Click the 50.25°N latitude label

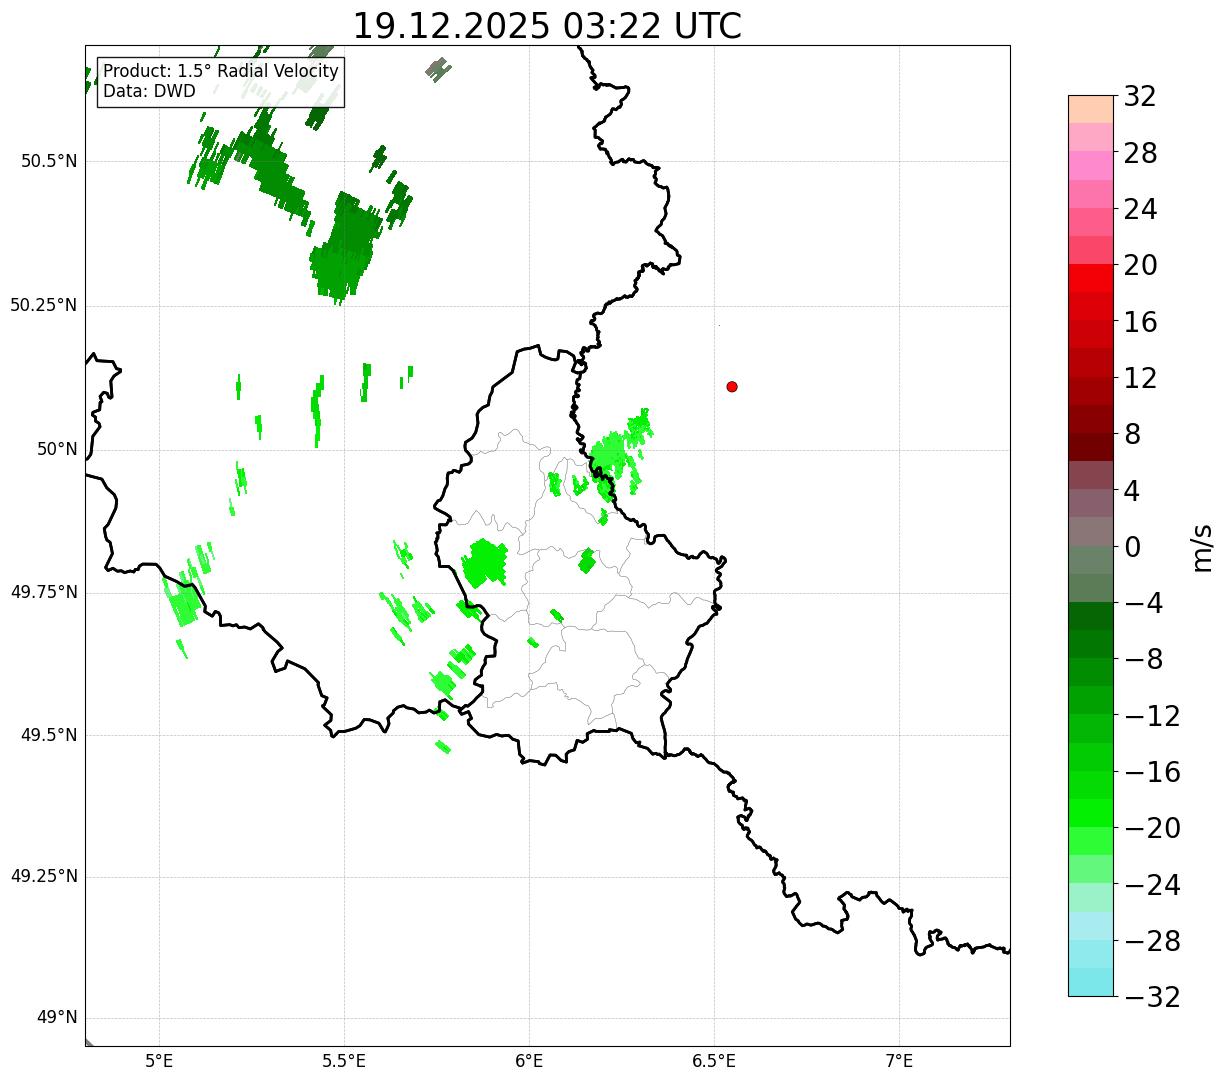pos(44,306)
